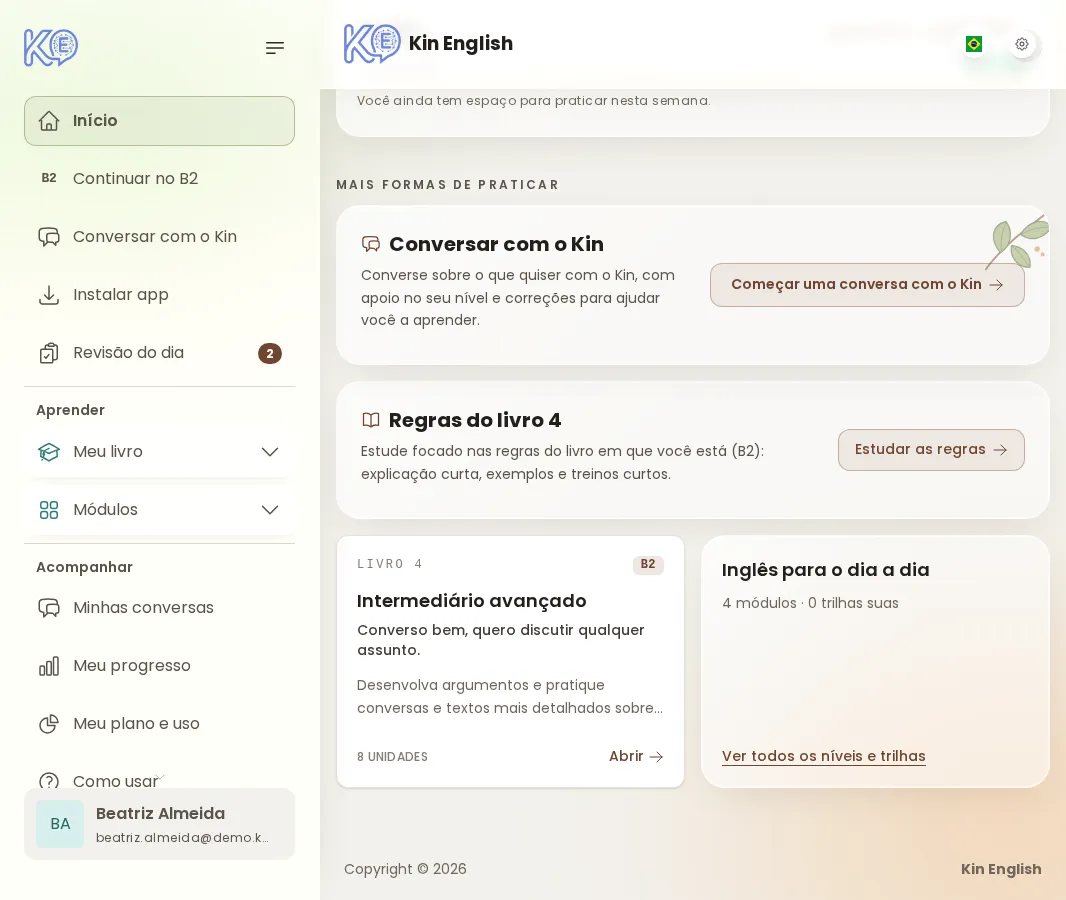Open settings with the gear icon
This screenshot has height=900, width=1066.
(1022, 44)
